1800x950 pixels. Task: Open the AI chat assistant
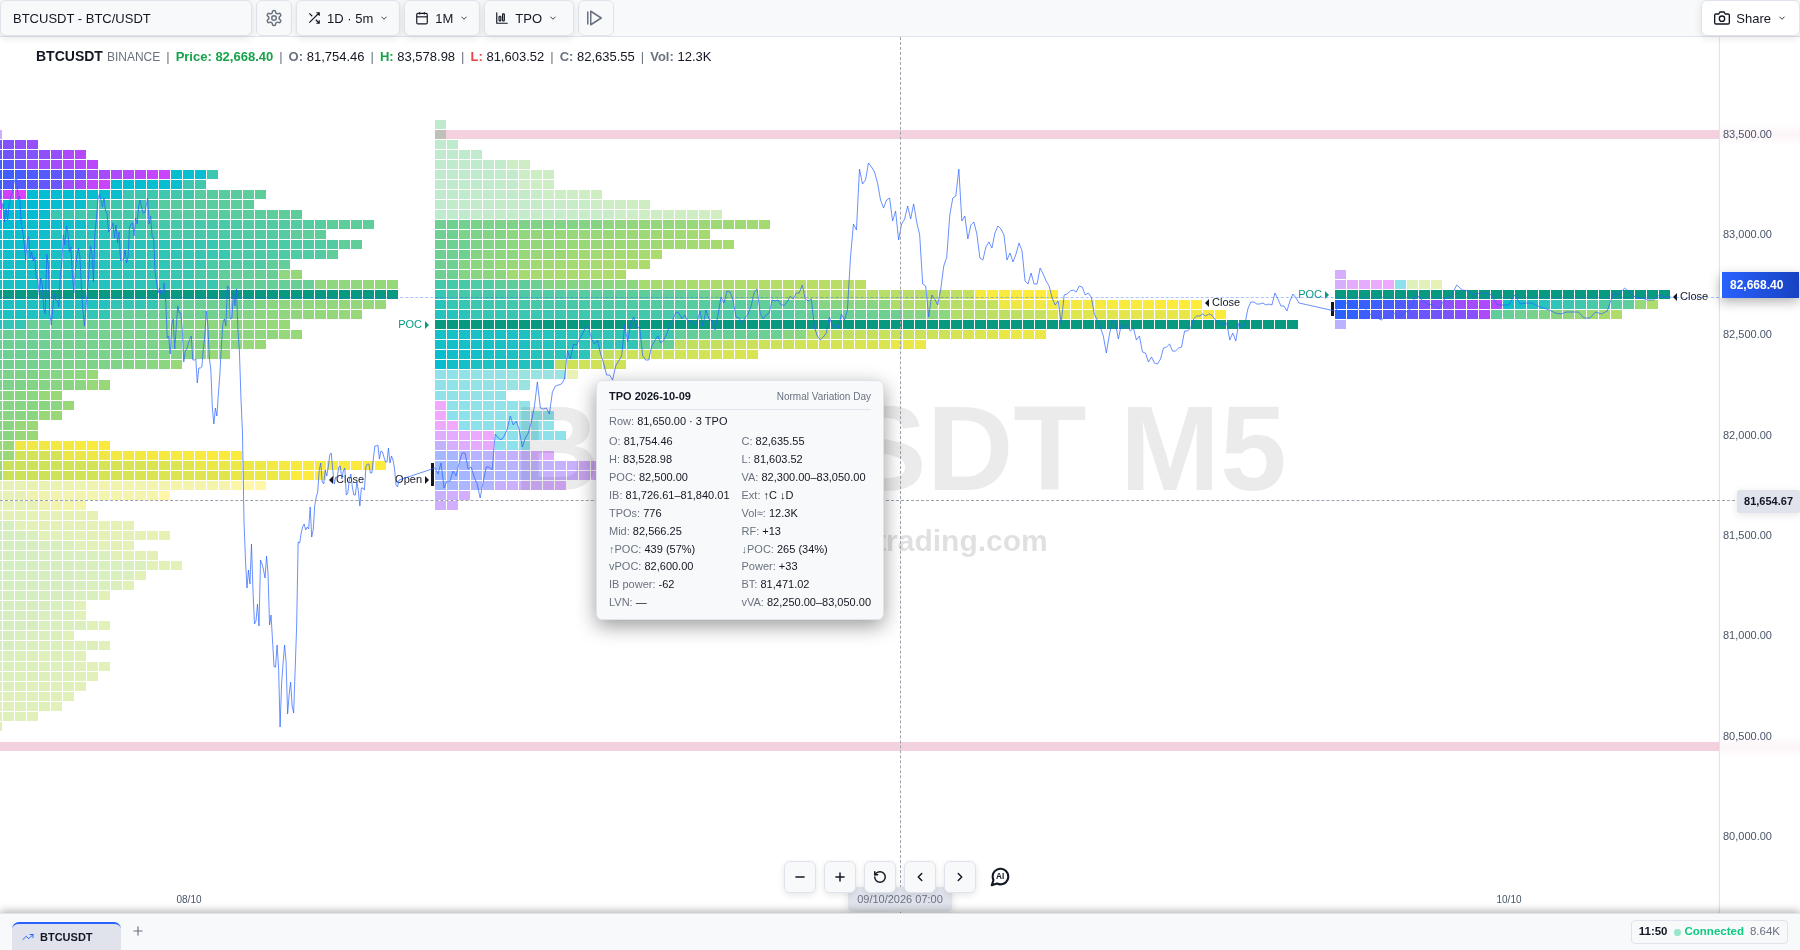tap(1000, 877)
